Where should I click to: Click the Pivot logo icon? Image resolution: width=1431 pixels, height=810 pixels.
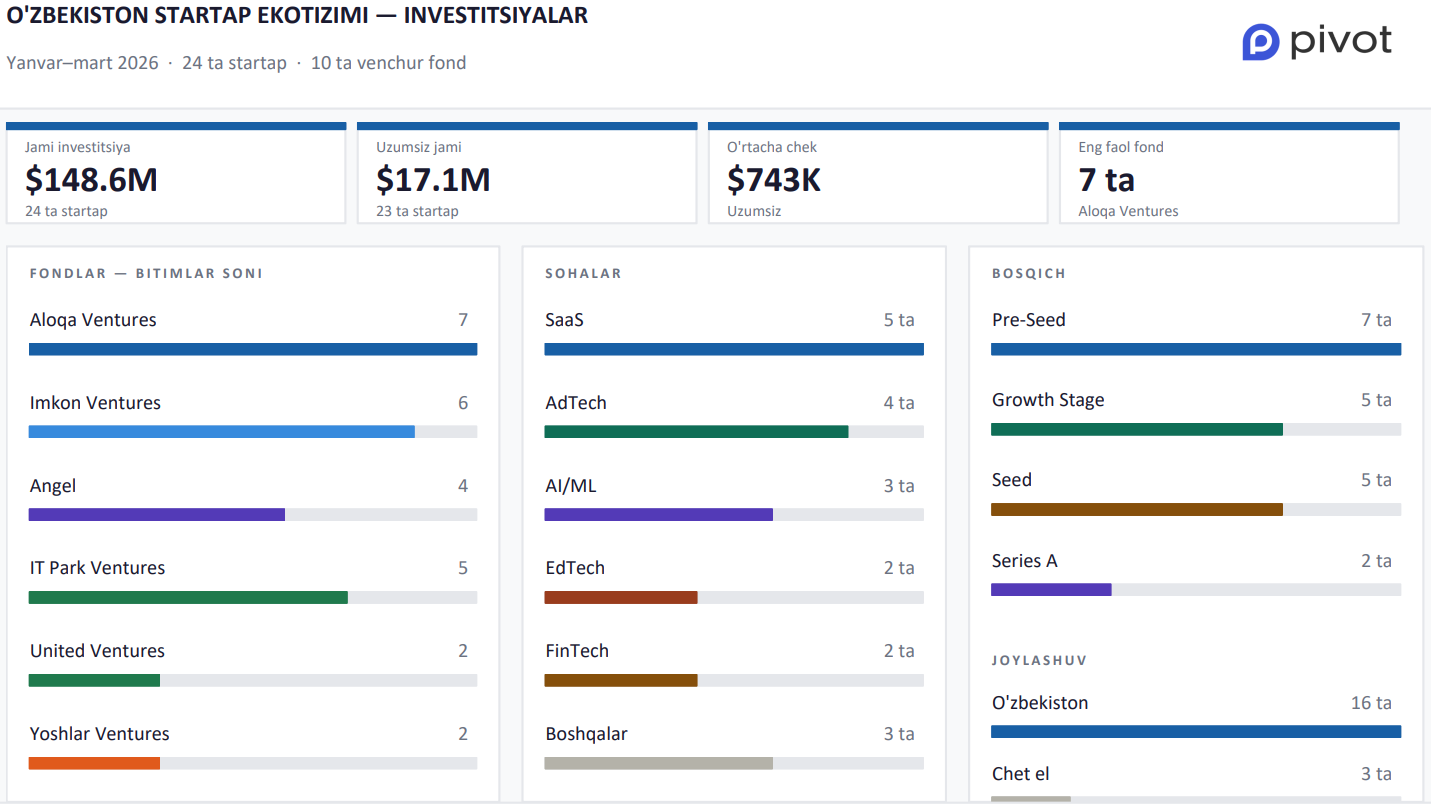click(x=1261, y=42)
